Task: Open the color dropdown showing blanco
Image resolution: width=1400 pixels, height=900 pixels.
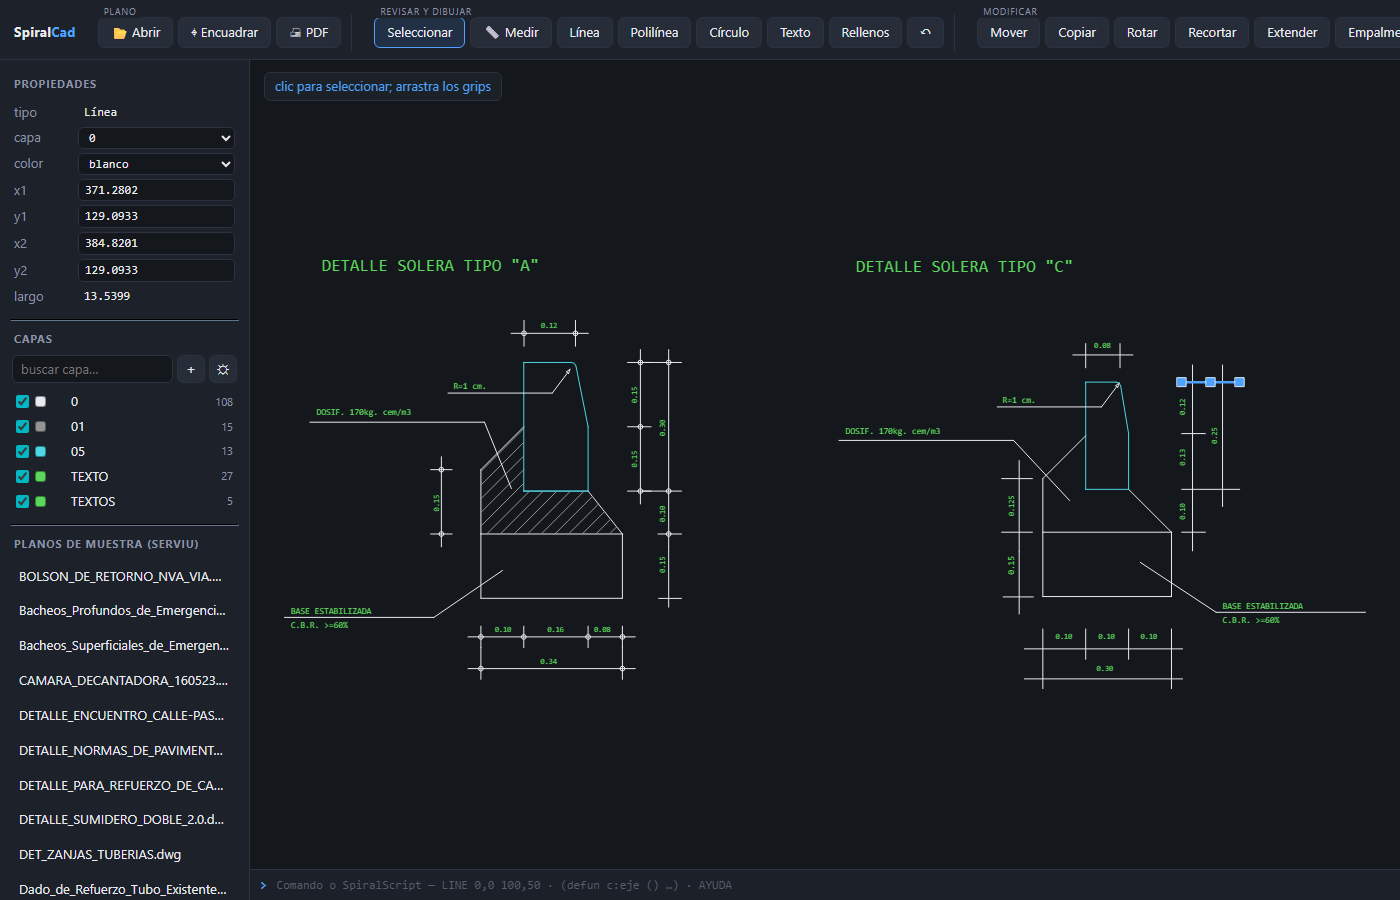Action: 156,164
